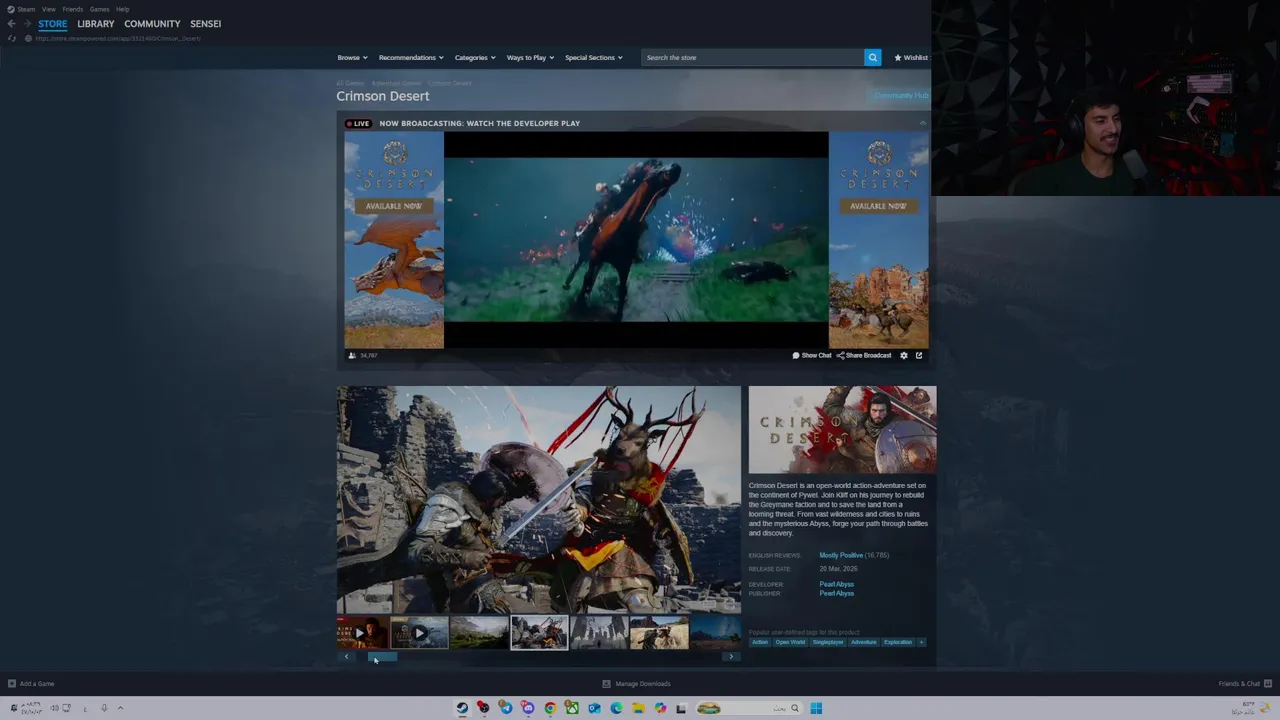Expand the Recommendations dropdown
The height and width of the screenshot is (720, 1280).
[x=410, y=57]
